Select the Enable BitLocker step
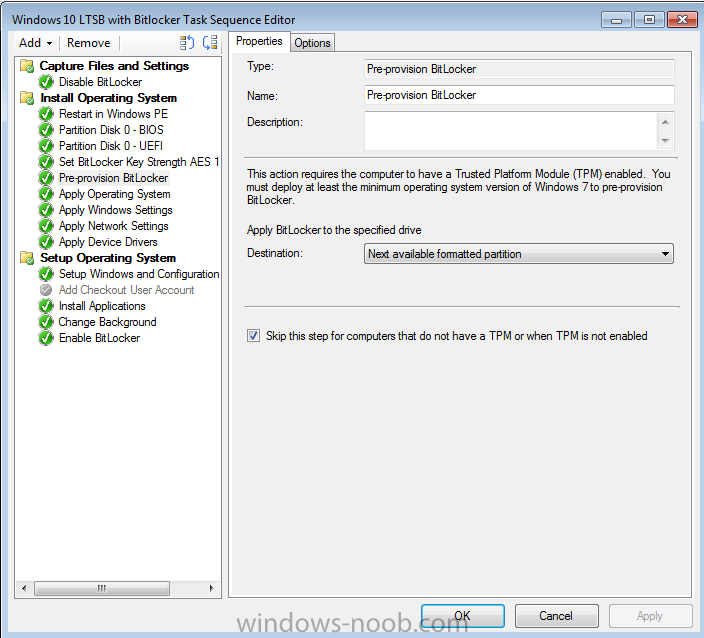The image size is (704, 638). pyautogui.click(x=99, y=338)
